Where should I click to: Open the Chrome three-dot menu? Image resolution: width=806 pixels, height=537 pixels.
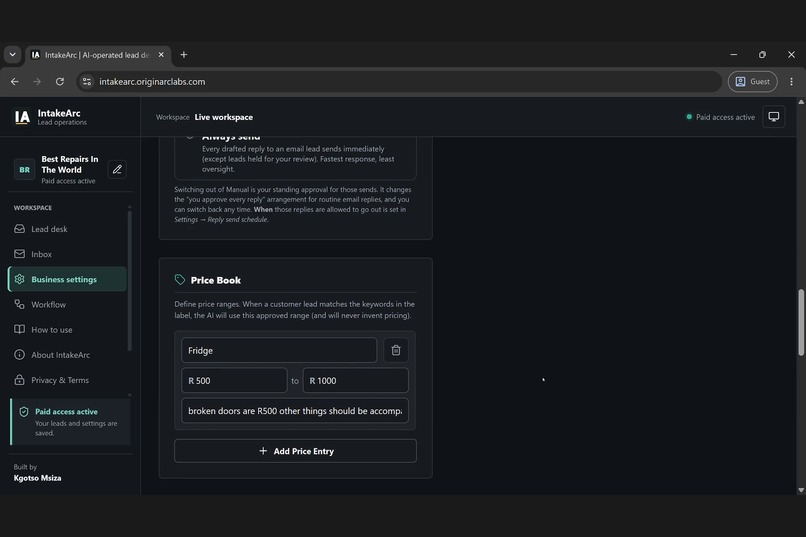[x=792, y=82]
